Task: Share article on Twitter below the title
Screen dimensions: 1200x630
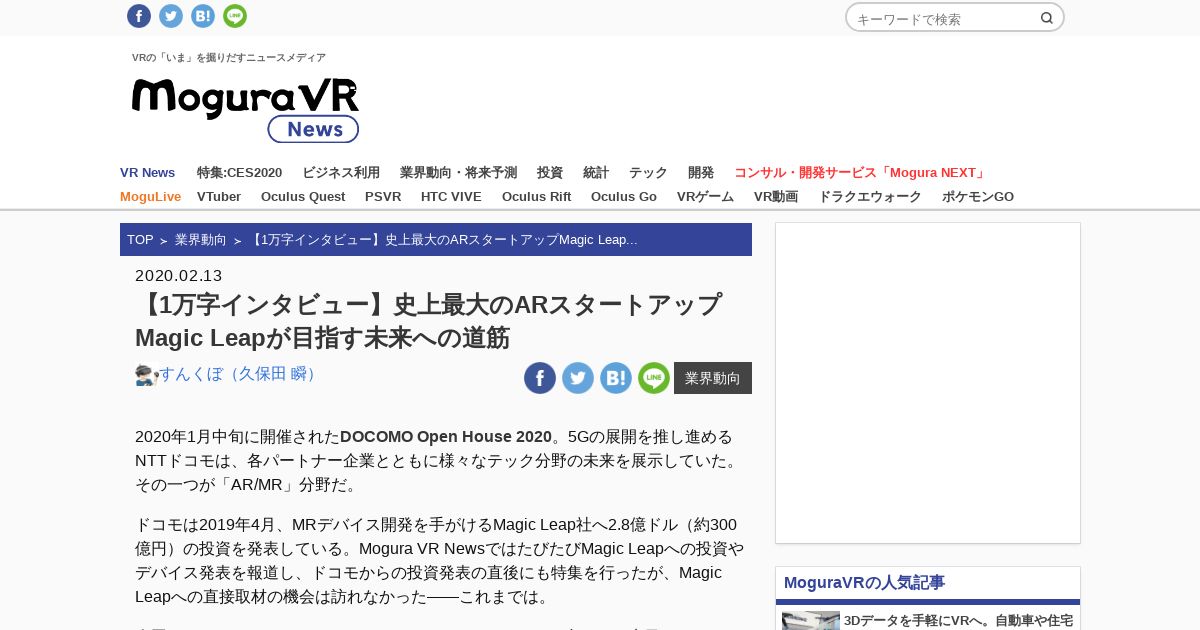Action: 578,378
